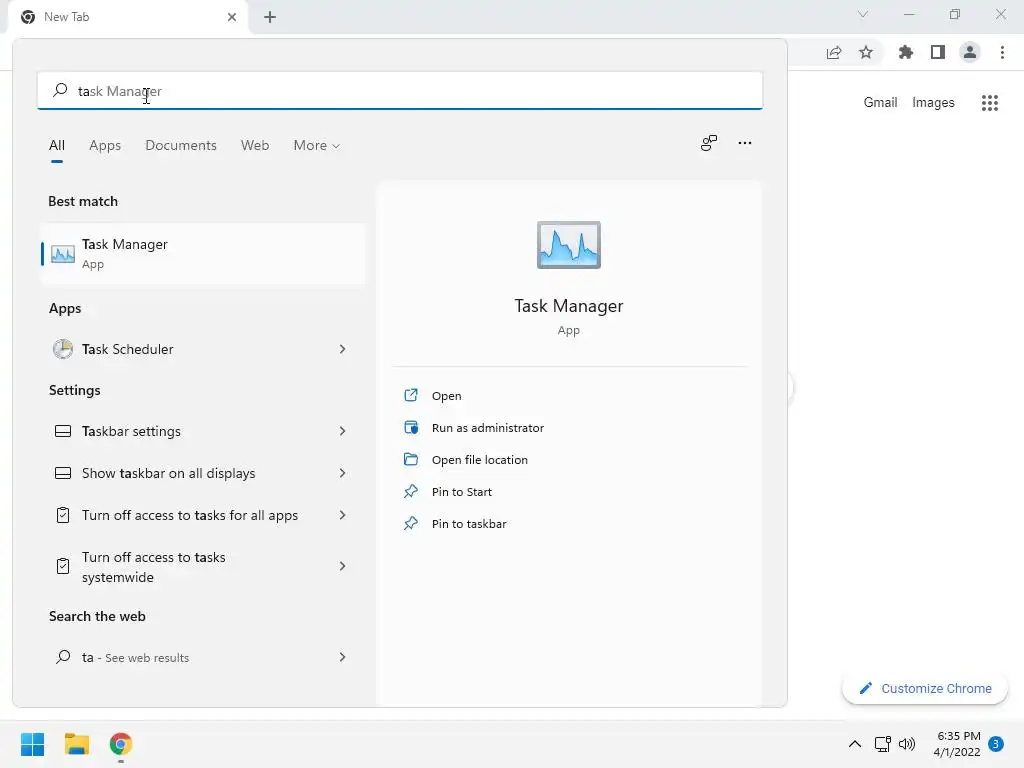Viewport: 1024px width, 768px height.
Task: Switch to the Web search filter
Action: pyautogui.click(x=255, y=145)
